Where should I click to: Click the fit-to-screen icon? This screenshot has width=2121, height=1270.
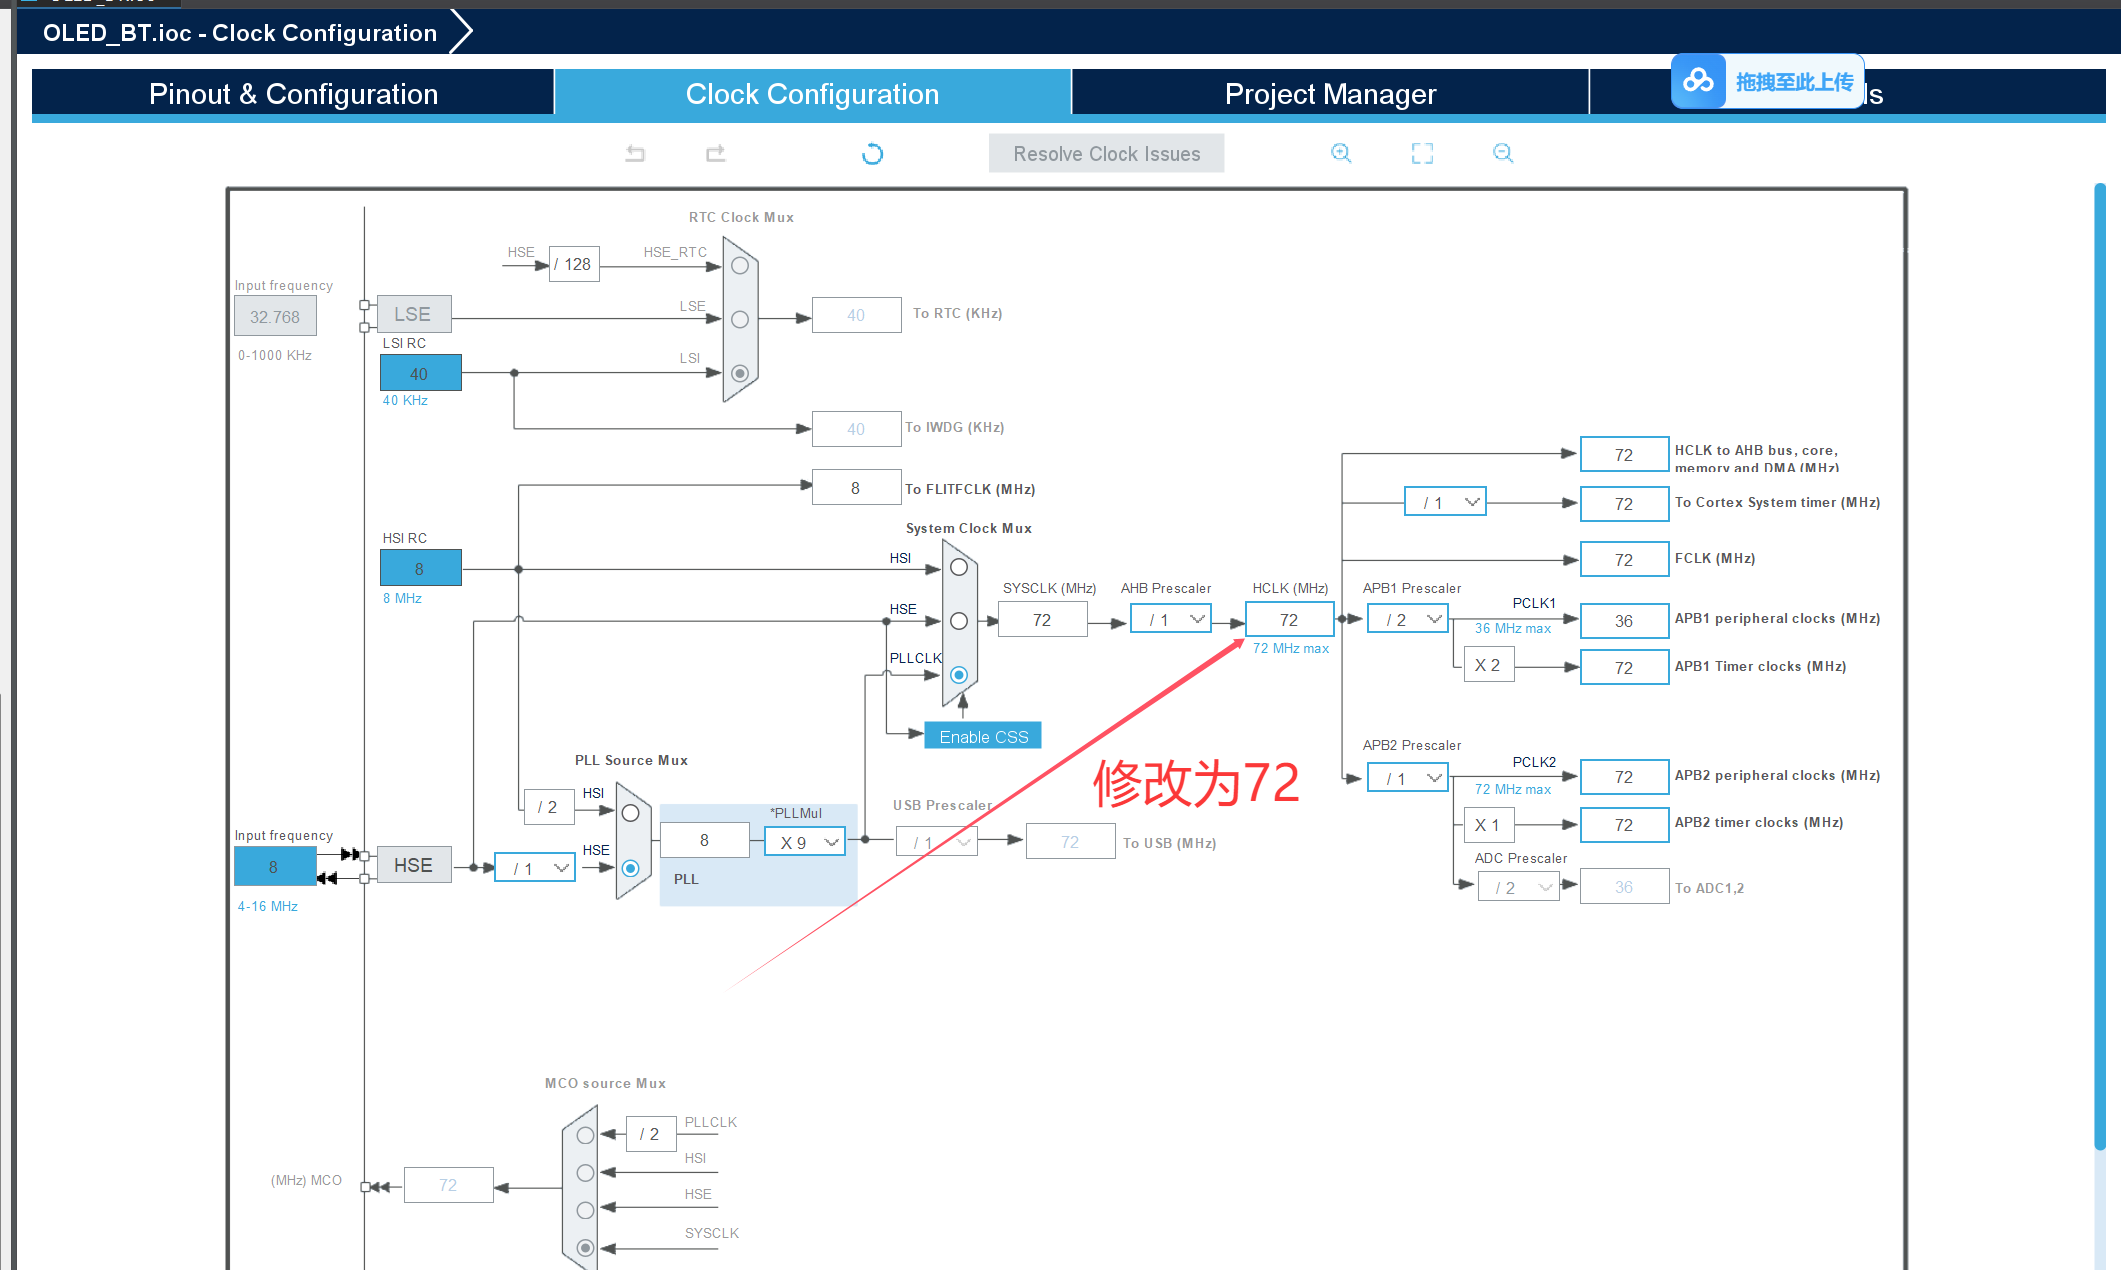coord(1422,153)
